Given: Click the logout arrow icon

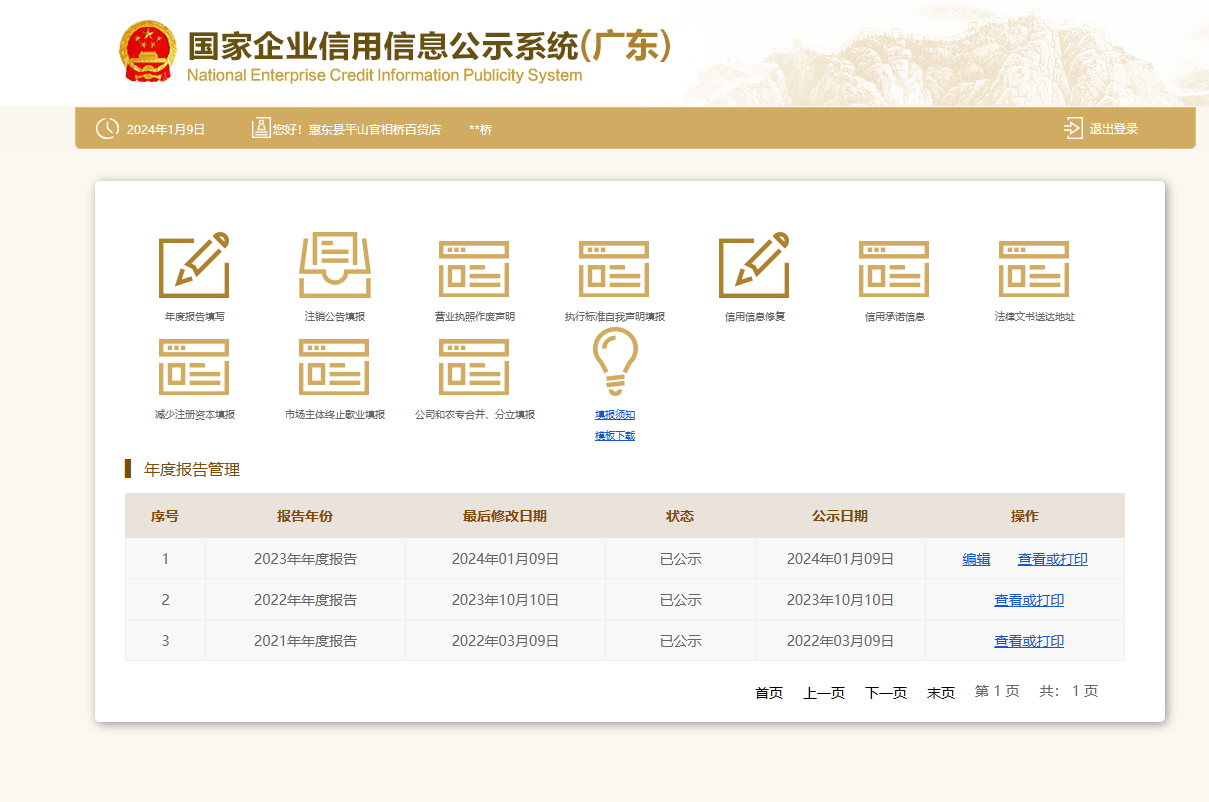Looking at the screenshot, I should pyautogui.click(x=1074, y=128).
